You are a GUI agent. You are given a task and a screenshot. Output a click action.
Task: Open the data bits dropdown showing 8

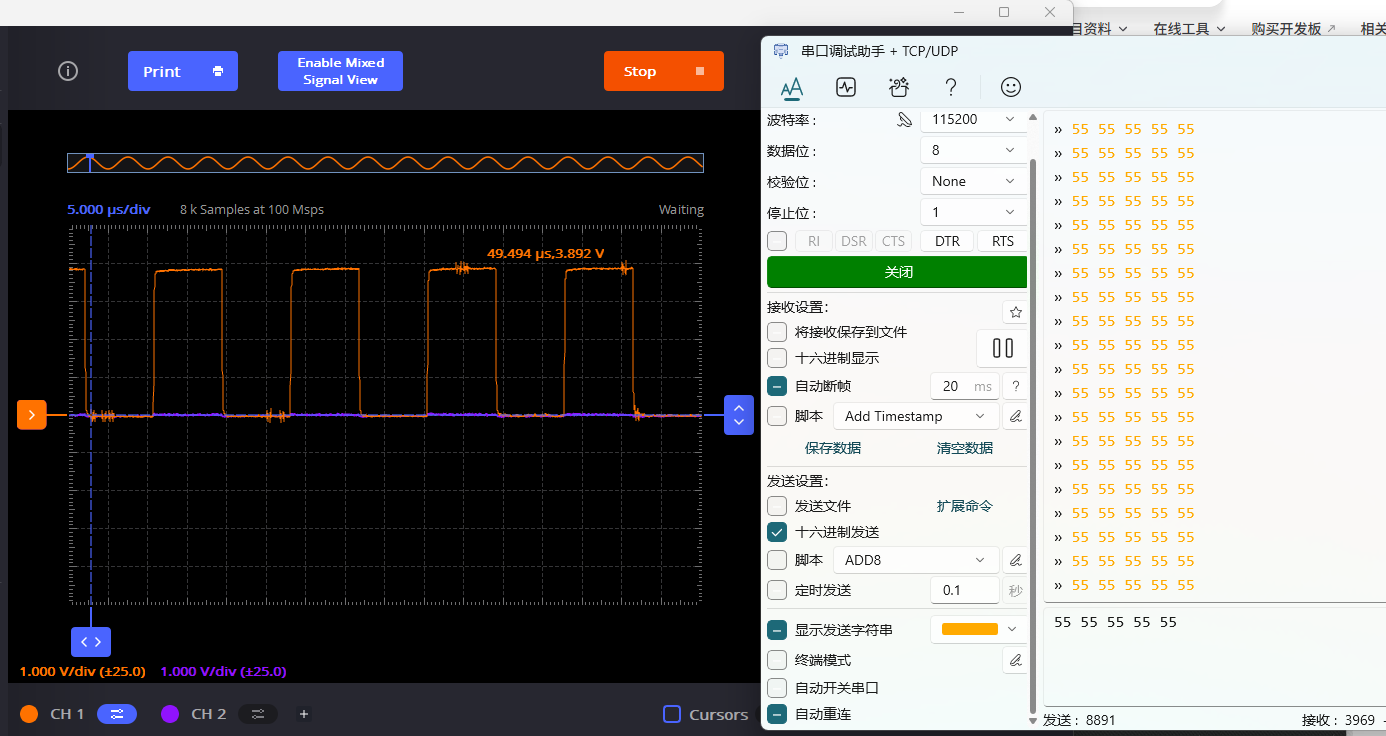click(973, 150)
